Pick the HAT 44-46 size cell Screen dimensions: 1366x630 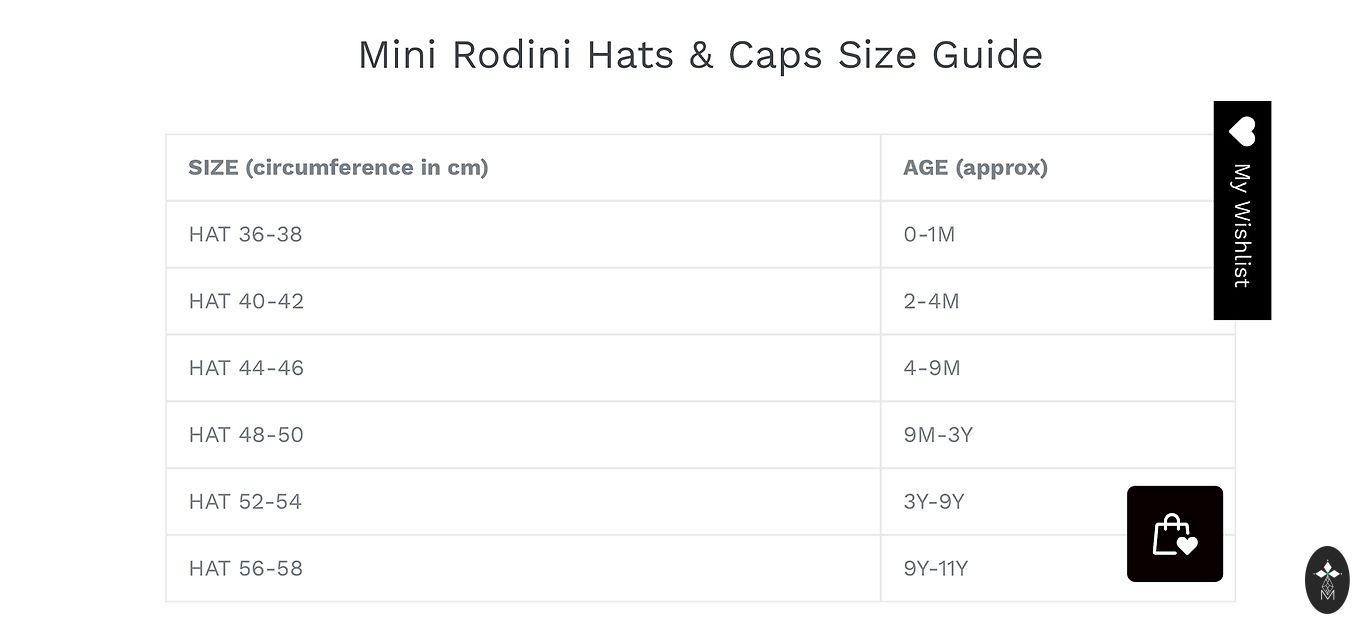(246, 369)
